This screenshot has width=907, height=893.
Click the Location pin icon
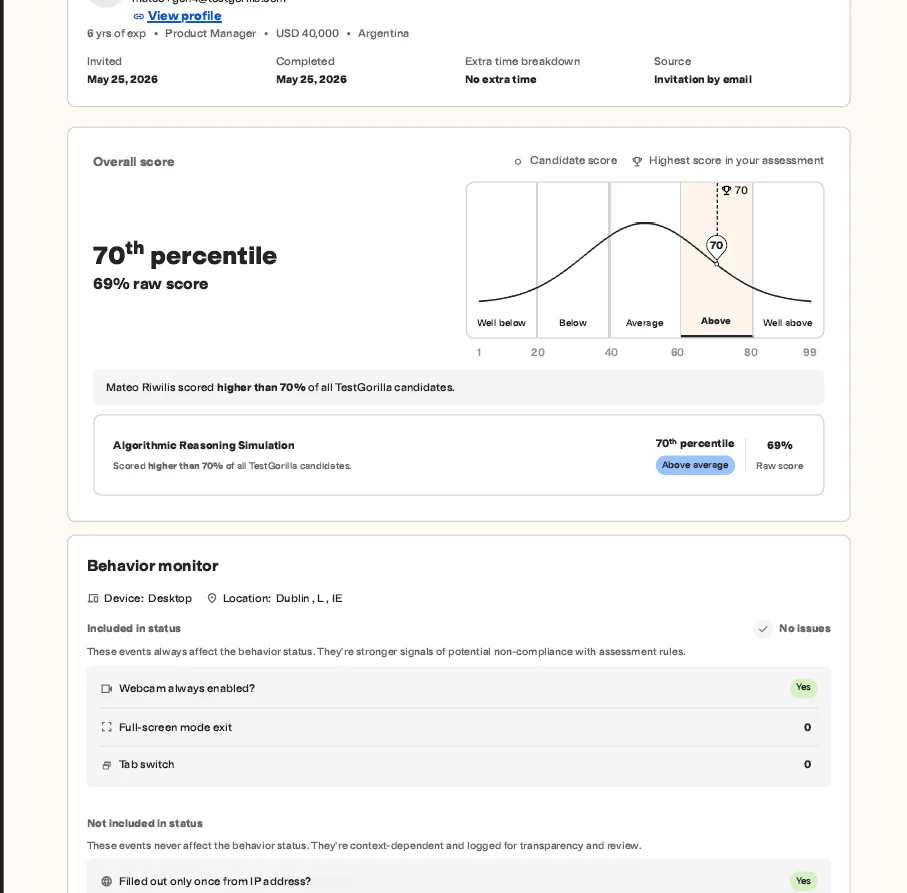(212, 599)
